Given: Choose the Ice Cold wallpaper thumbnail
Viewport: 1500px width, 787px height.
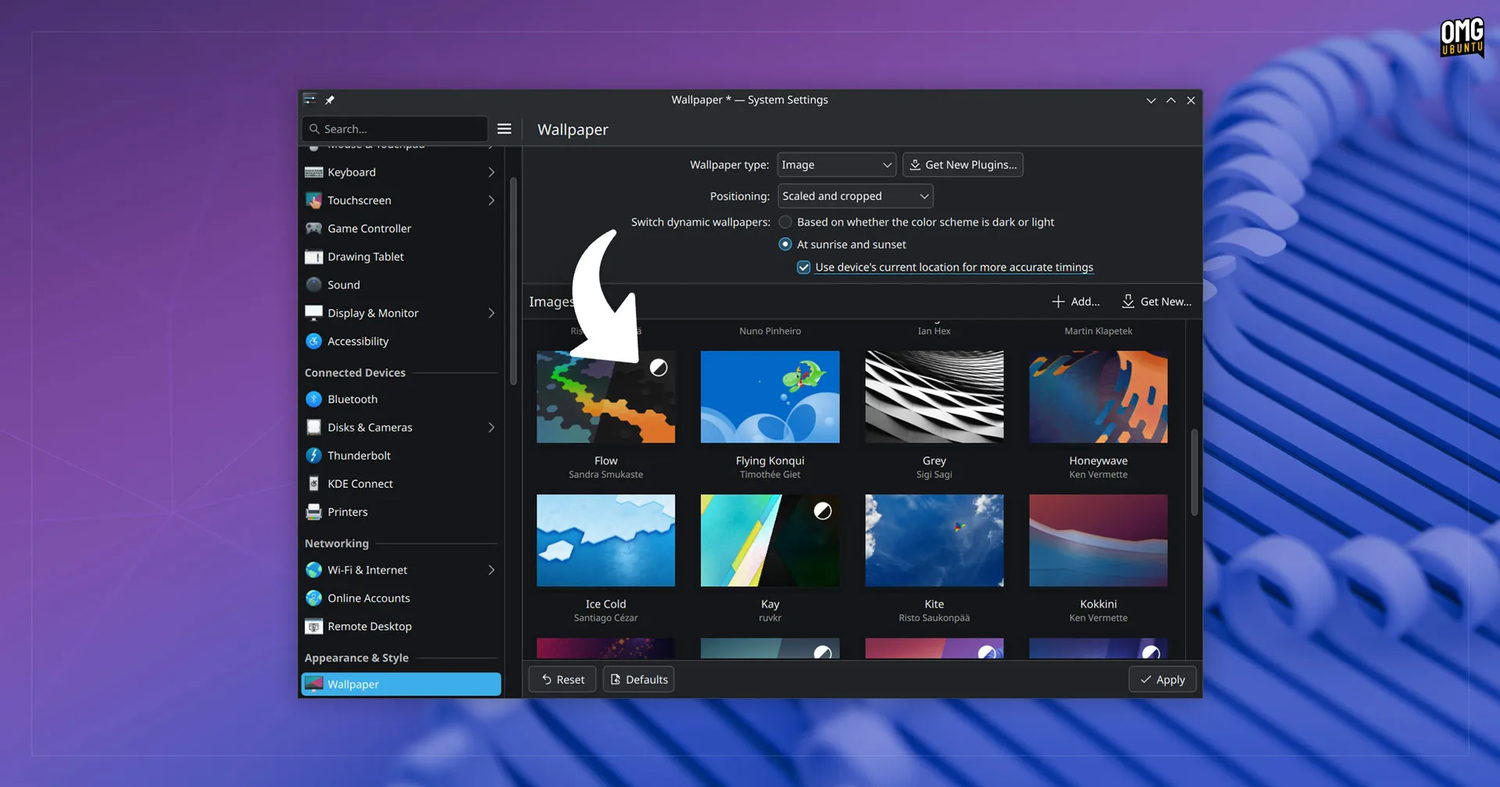Looking at the screenshot, I should click(606, 540).
